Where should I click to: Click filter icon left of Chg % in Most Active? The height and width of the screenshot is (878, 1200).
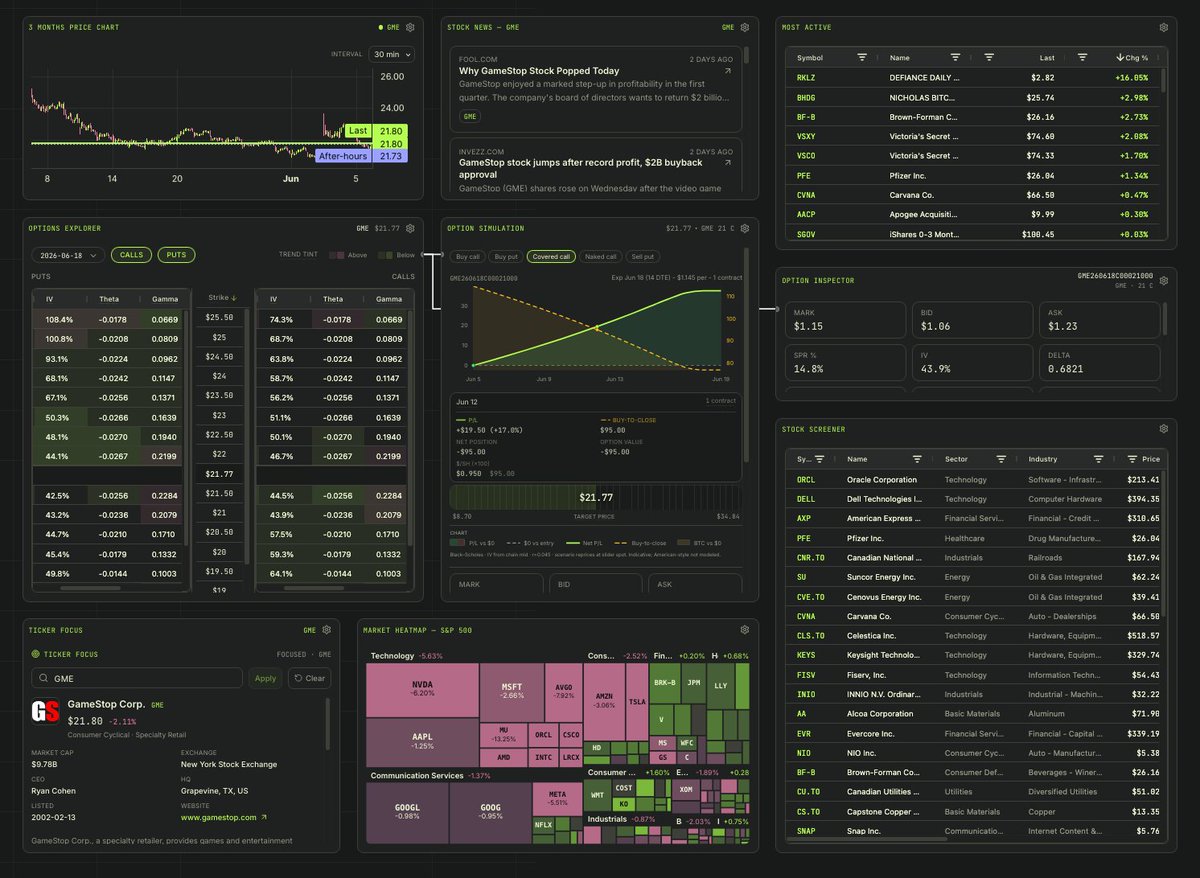click(x=1082, y=58)
